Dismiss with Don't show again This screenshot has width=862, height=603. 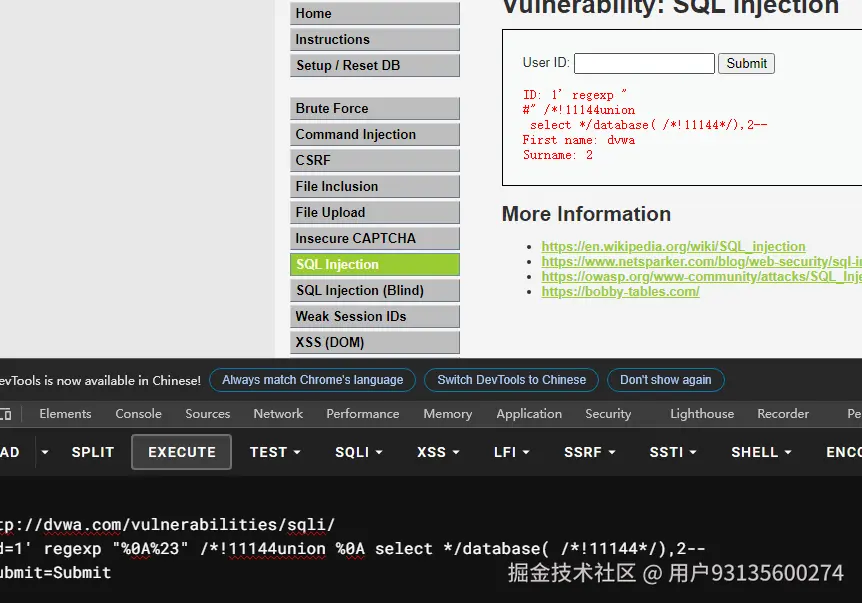(x=665, y=380)
